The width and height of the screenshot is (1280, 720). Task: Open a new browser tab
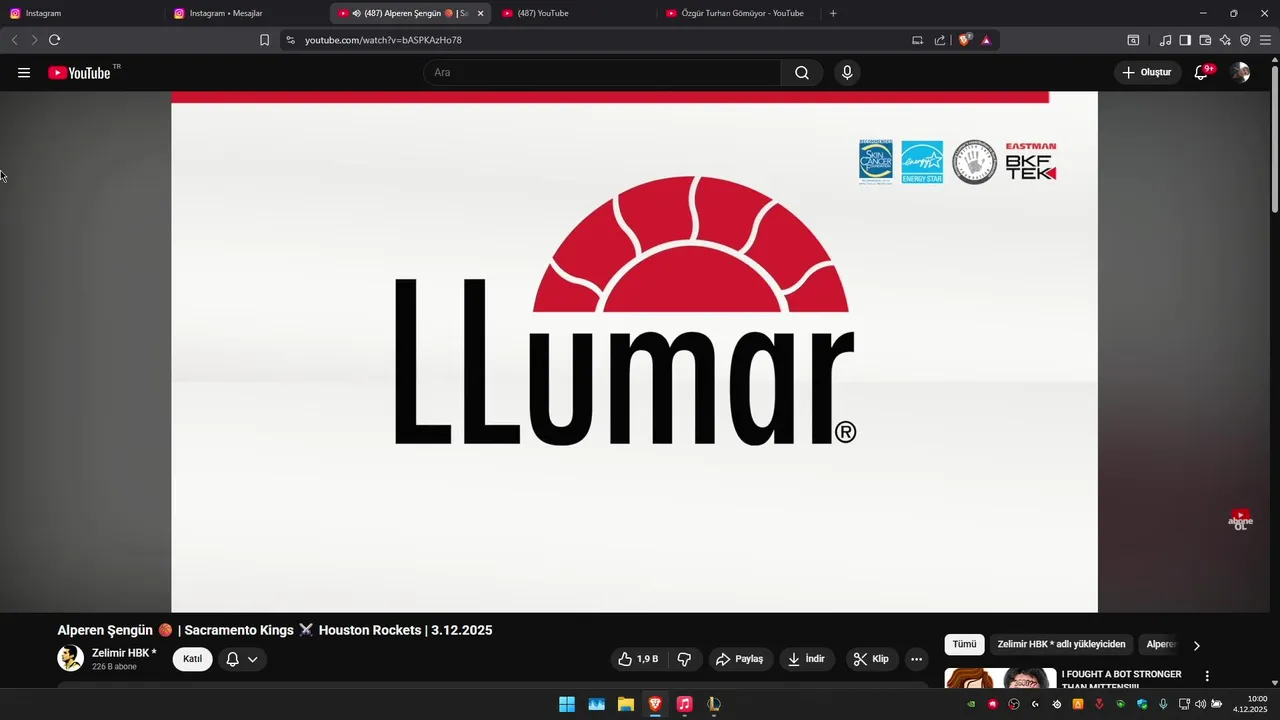[833, 13]
